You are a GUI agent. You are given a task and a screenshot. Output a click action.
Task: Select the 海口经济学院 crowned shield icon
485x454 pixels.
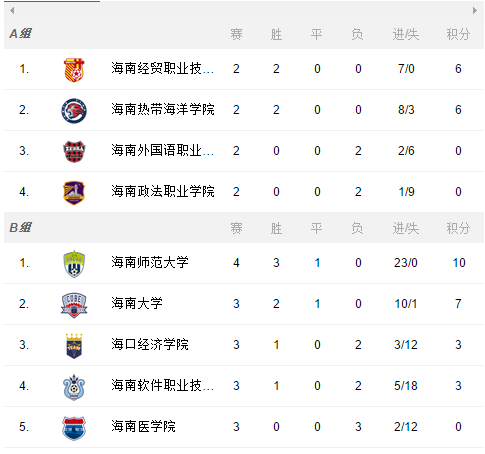click(74, 345)
